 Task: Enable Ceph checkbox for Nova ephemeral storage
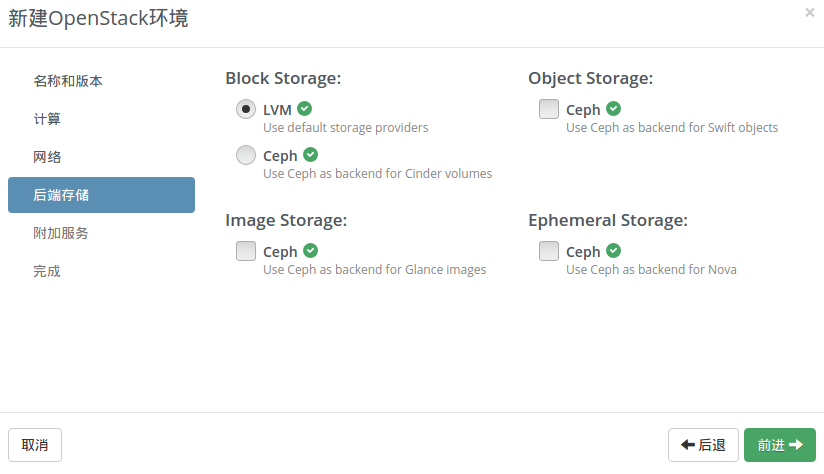(x=549, y=251)
